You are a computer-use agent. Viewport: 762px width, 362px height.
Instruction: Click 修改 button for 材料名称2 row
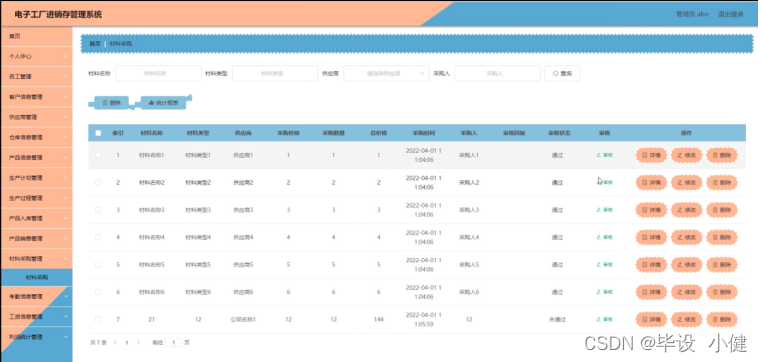click(687, 183)
